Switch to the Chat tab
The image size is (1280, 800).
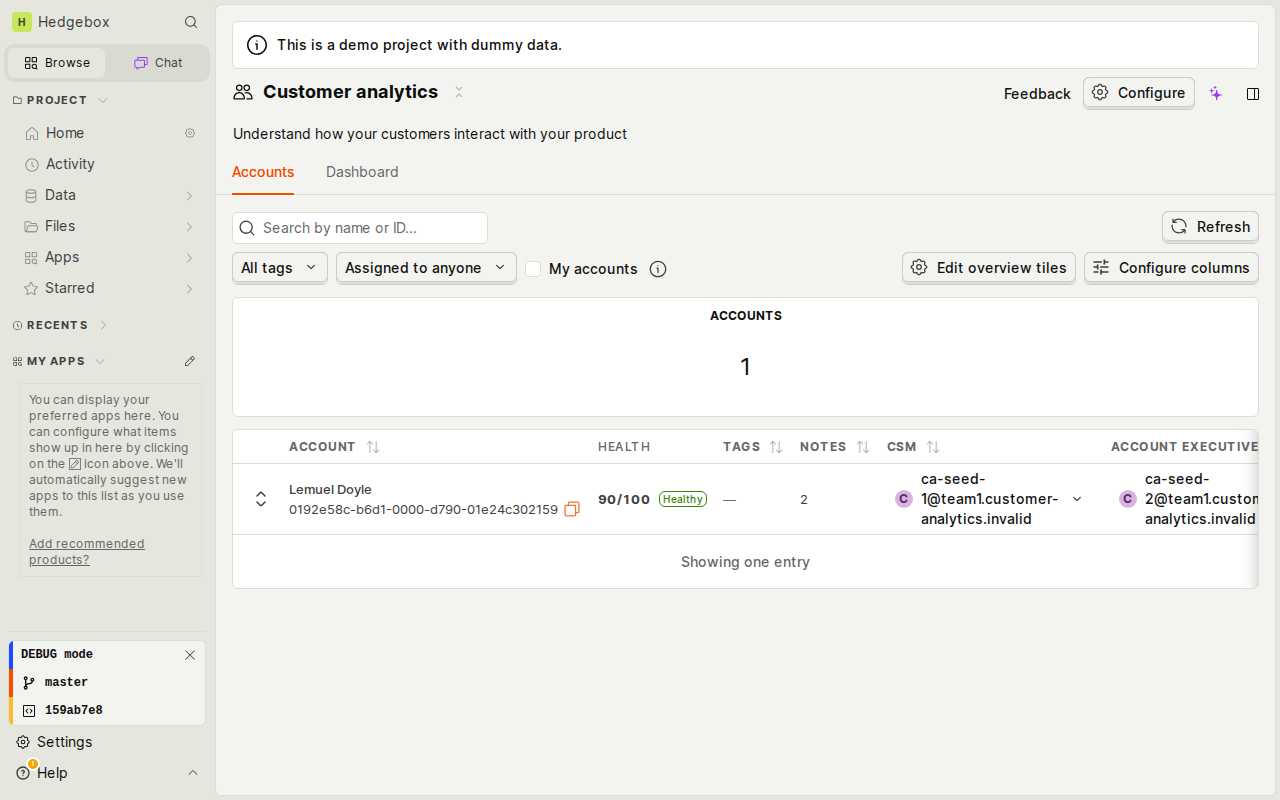158,63
